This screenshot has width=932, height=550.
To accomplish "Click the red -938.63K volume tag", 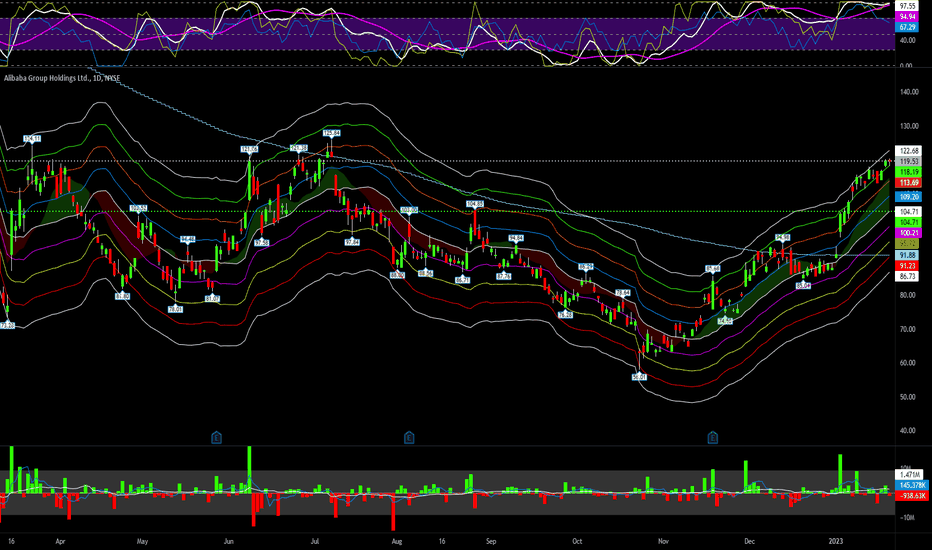I will point(912,495).
